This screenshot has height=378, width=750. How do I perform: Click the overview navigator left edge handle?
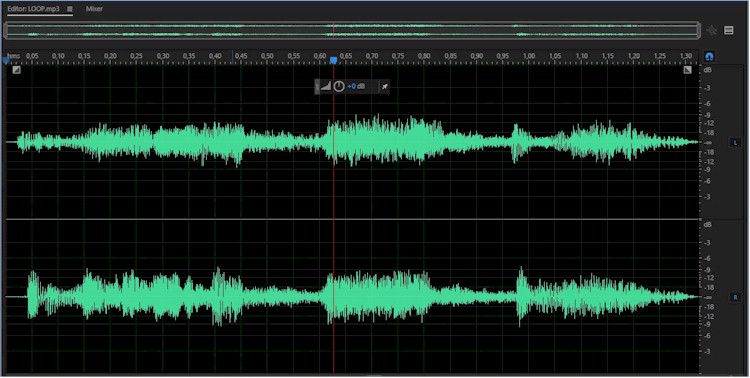6,31
